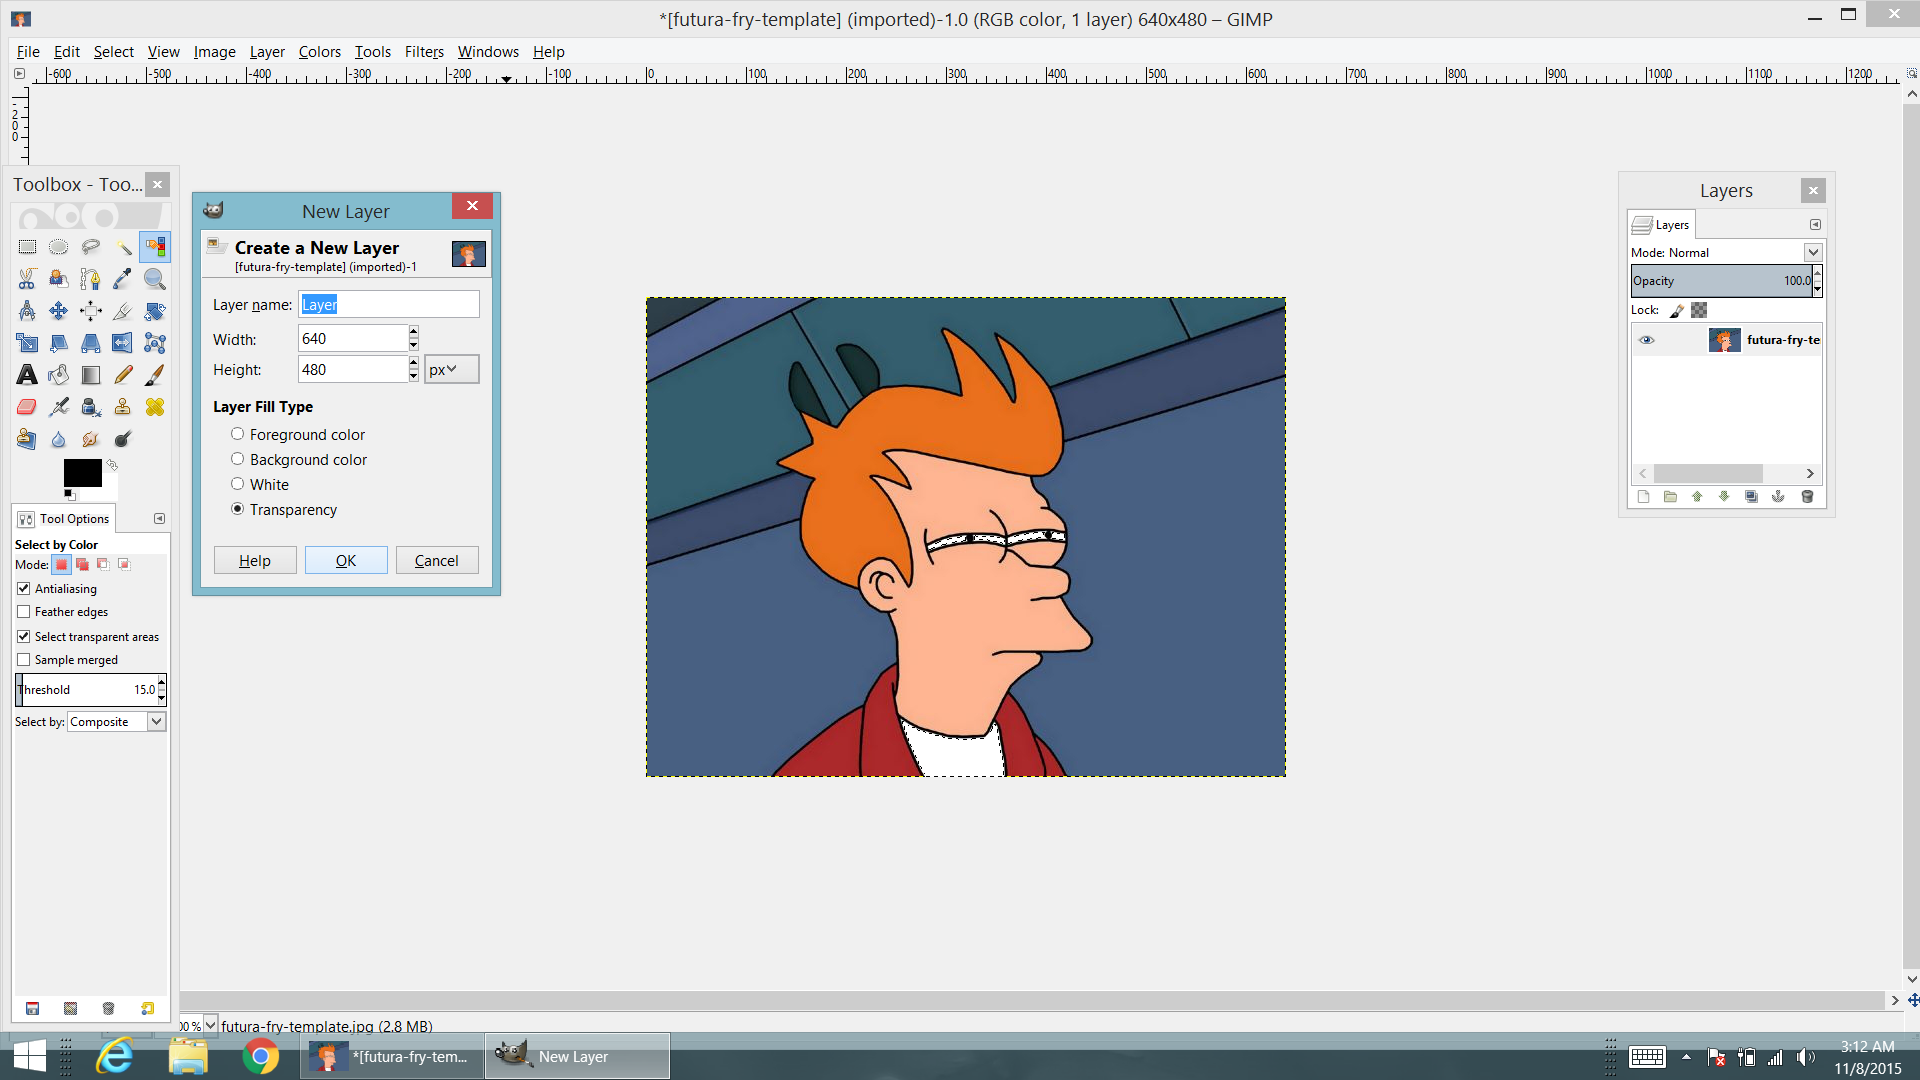
Task: Select the Crop tool
Action: coord(123,311)
